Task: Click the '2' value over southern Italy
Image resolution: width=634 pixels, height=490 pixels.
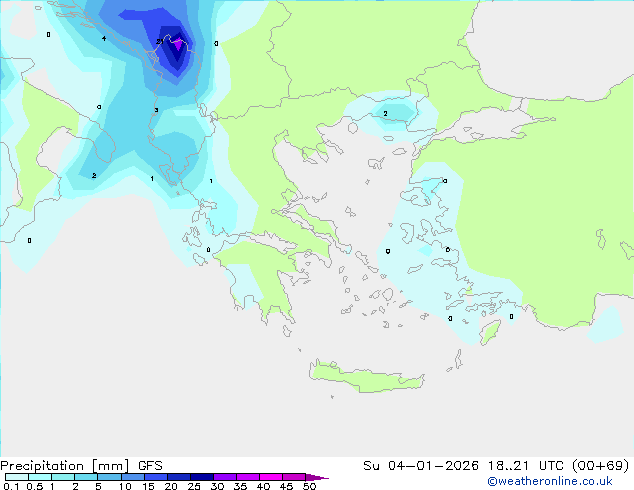Action: [x=94, y=175]
